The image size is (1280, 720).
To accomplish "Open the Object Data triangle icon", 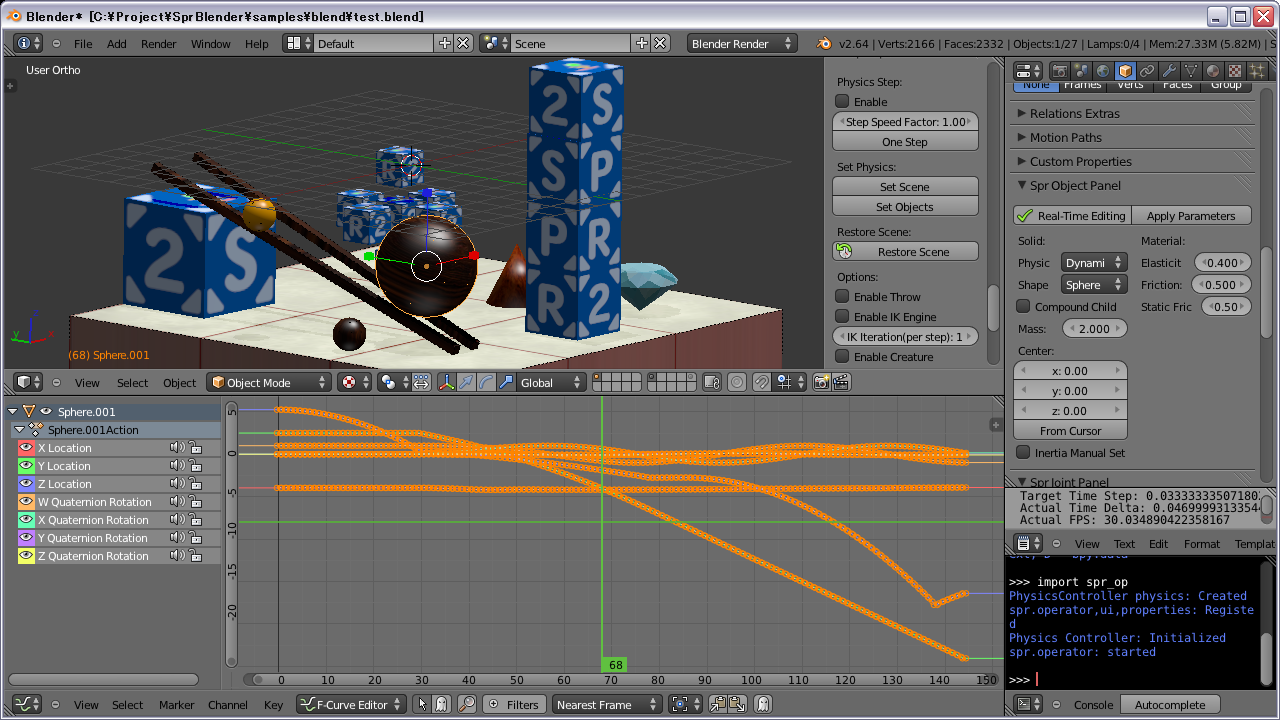I will pyautogui.click(x=1191, y=71).
